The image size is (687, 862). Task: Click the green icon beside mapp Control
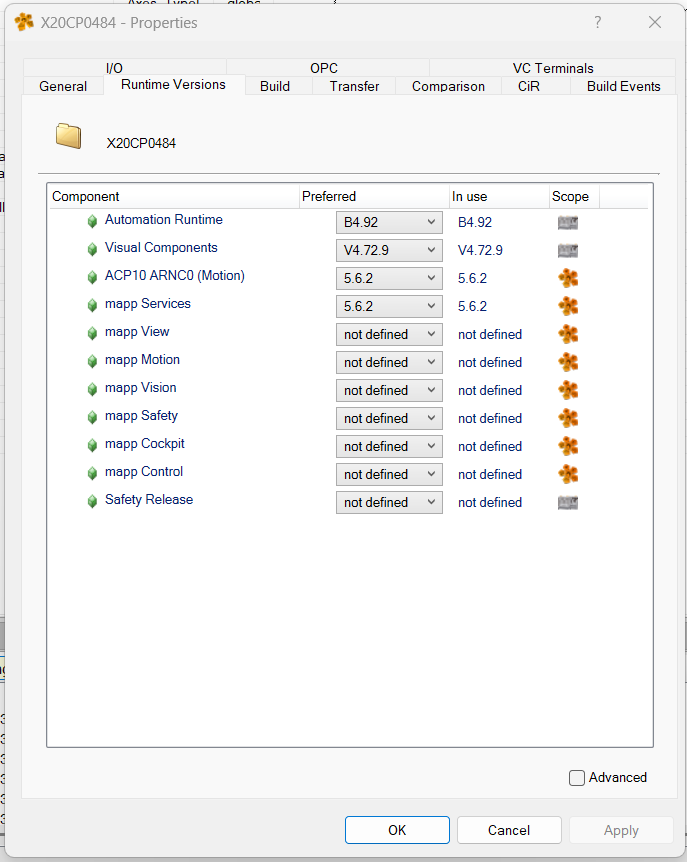click(92, 474)
